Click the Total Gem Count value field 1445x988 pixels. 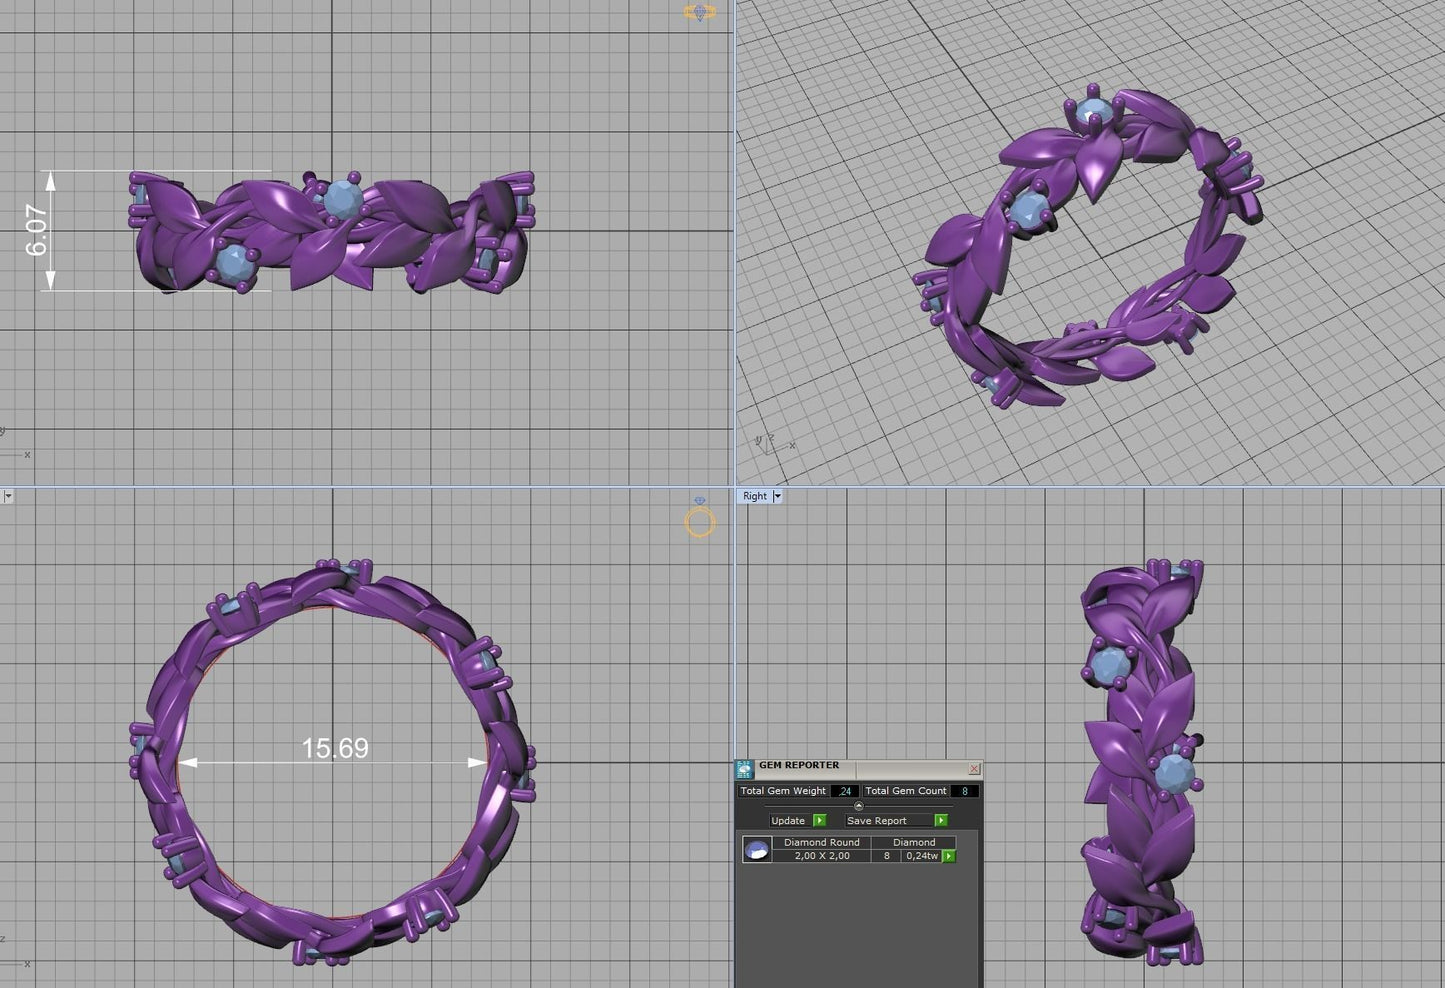click(964, 791)
